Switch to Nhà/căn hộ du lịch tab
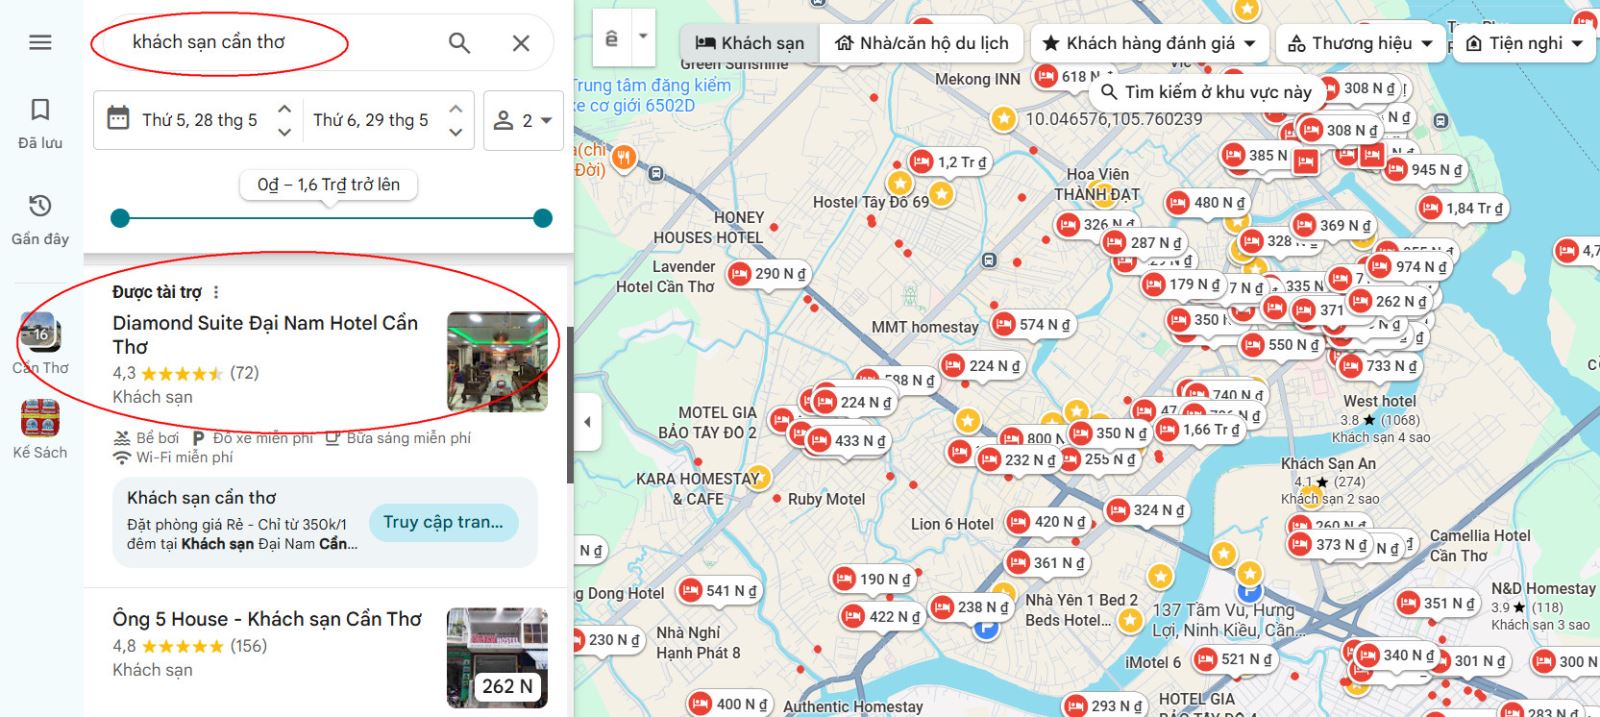 tap(922, 43)
